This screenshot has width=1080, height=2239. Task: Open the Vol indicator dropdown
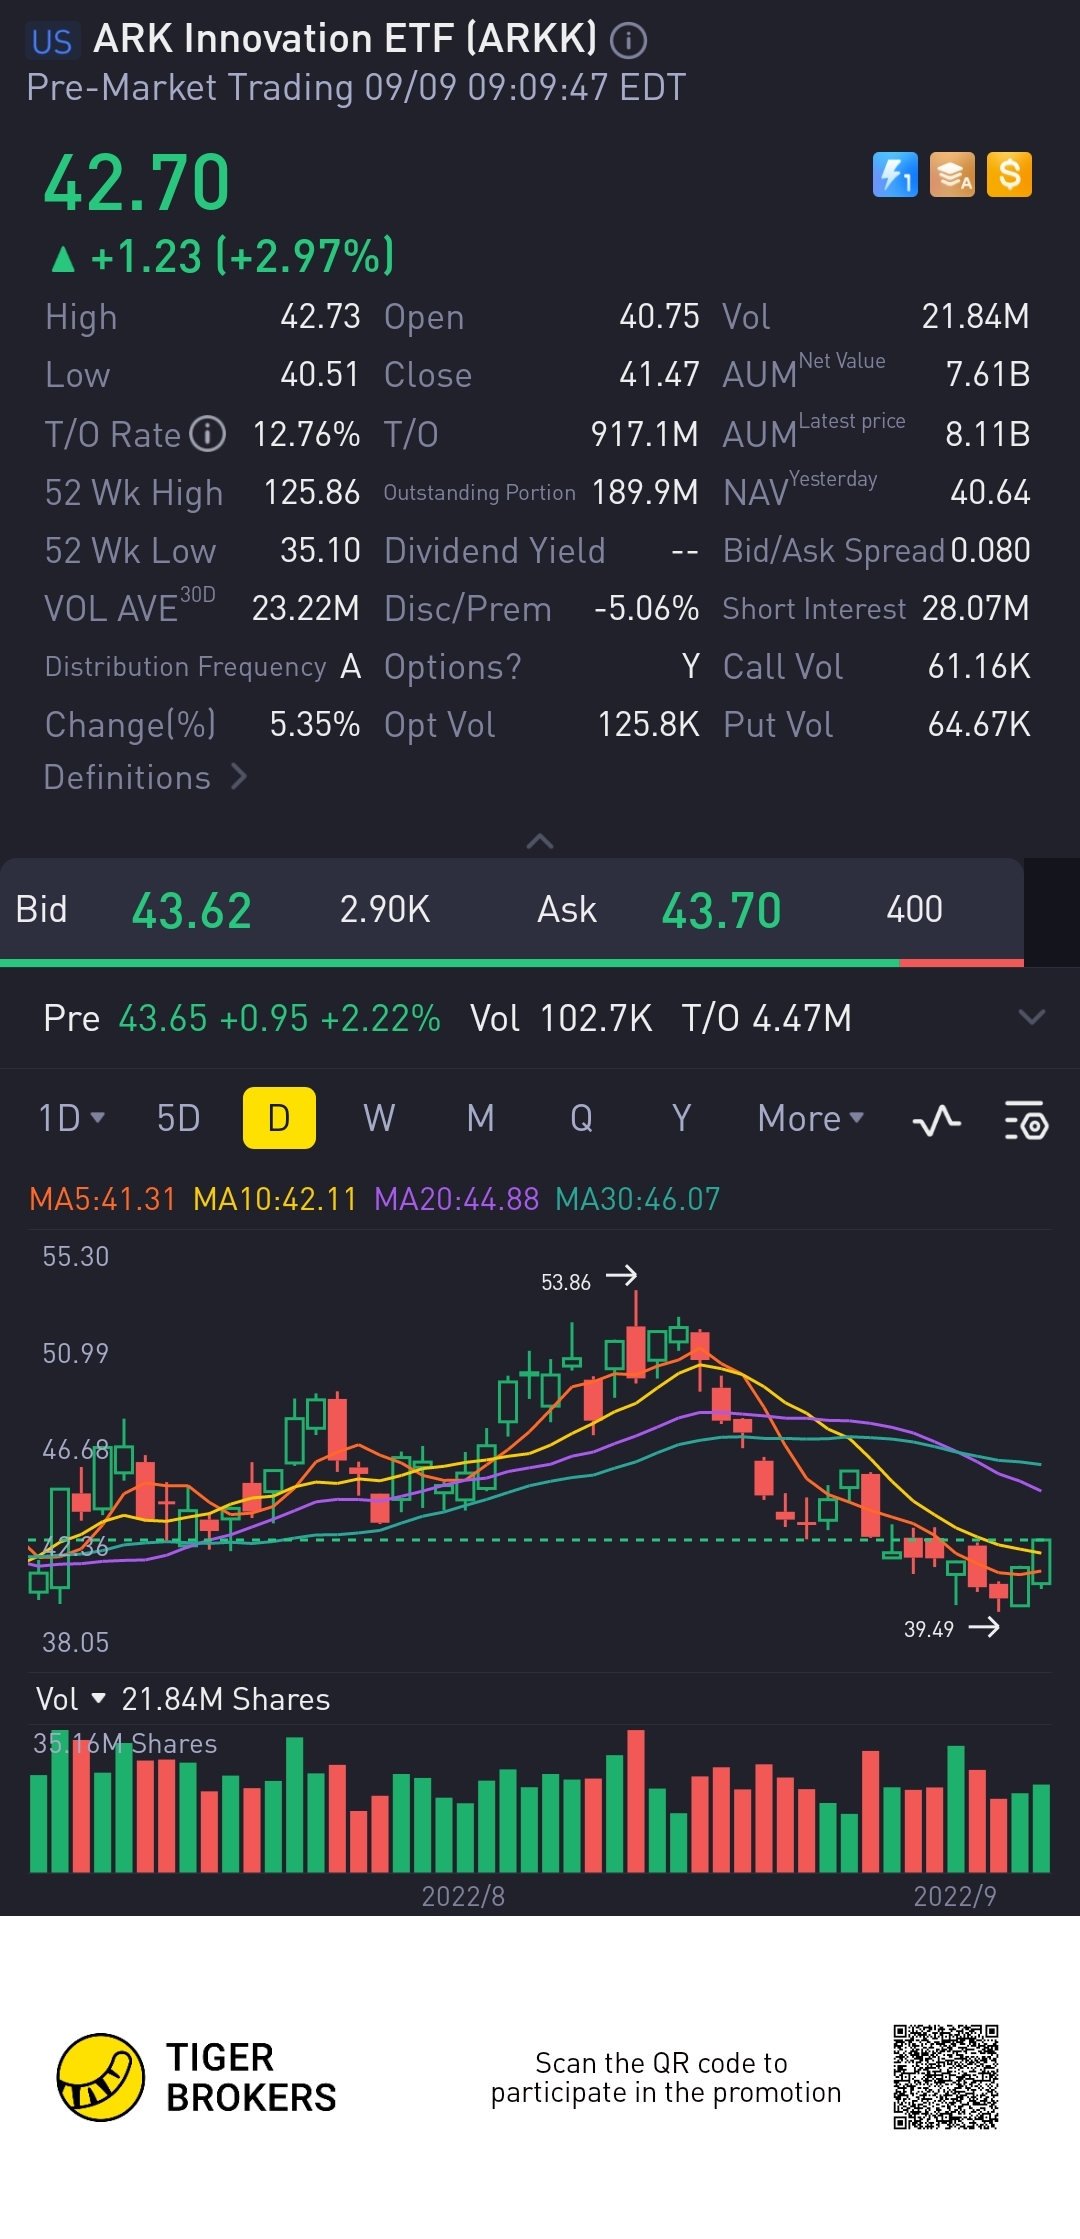pyautogui.click(x=70, y=1699)
